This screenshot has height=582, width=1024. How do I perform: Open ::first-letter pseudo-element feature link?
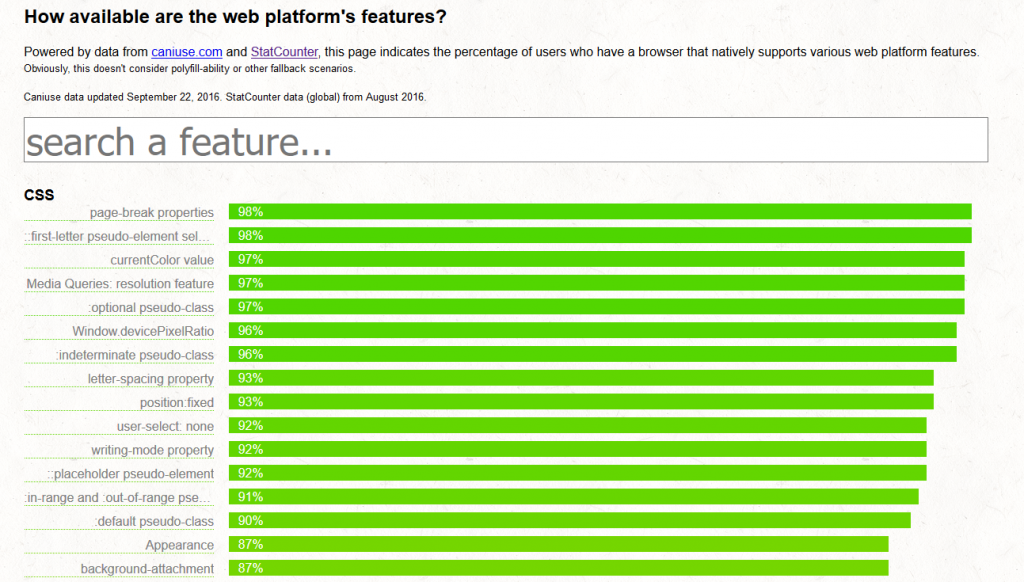point(118,236)
